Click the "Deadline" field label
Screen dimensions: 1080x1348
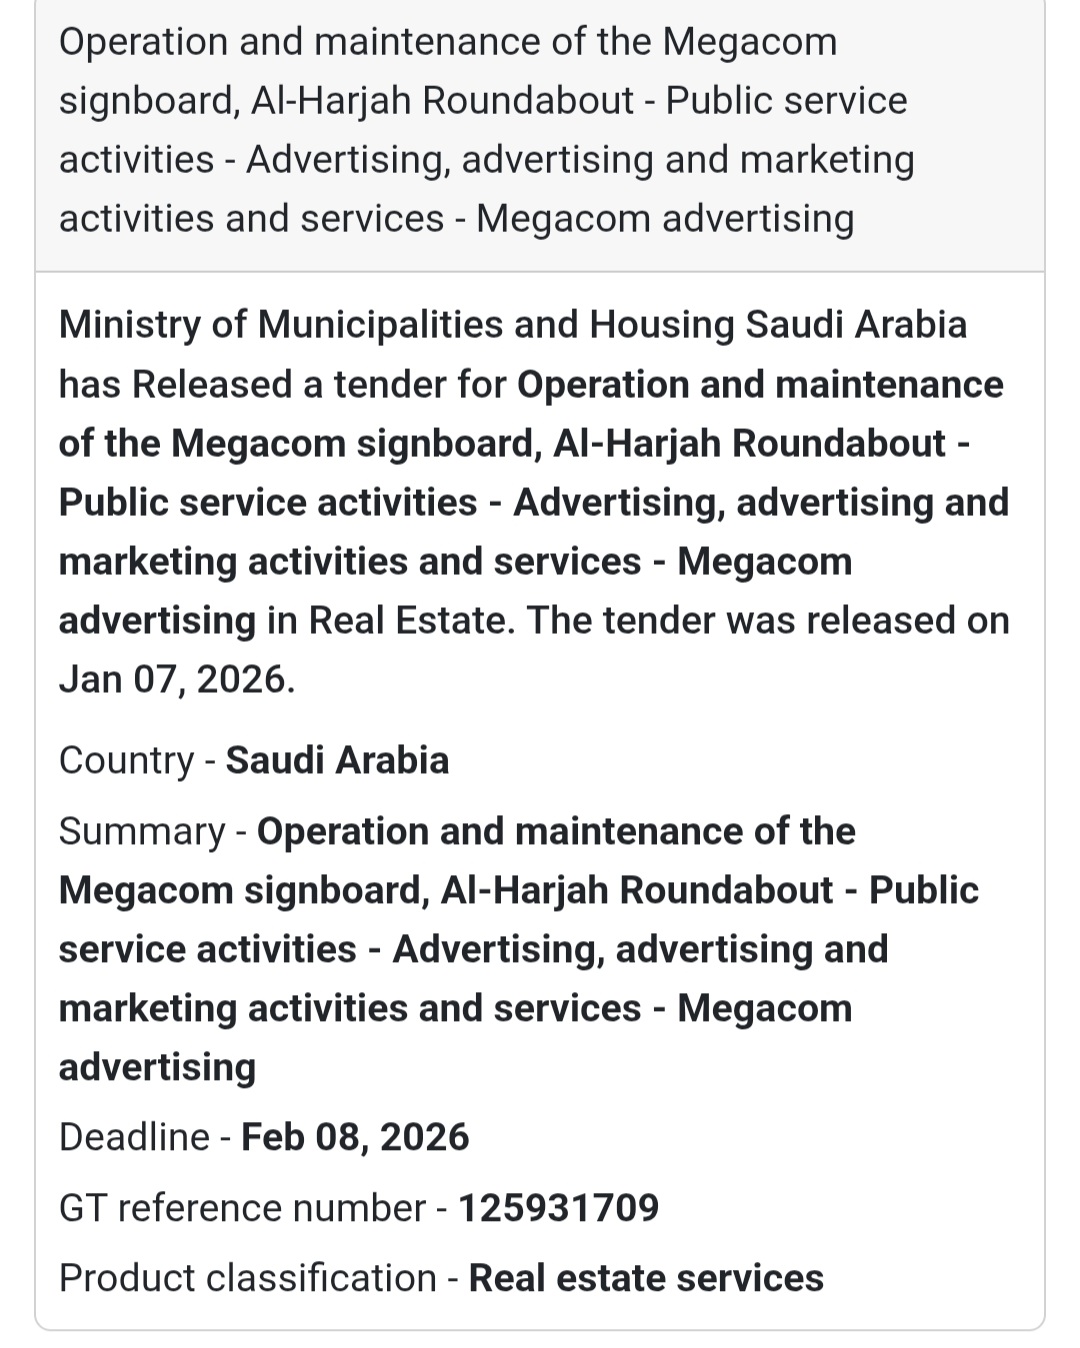pos(134,1138)
